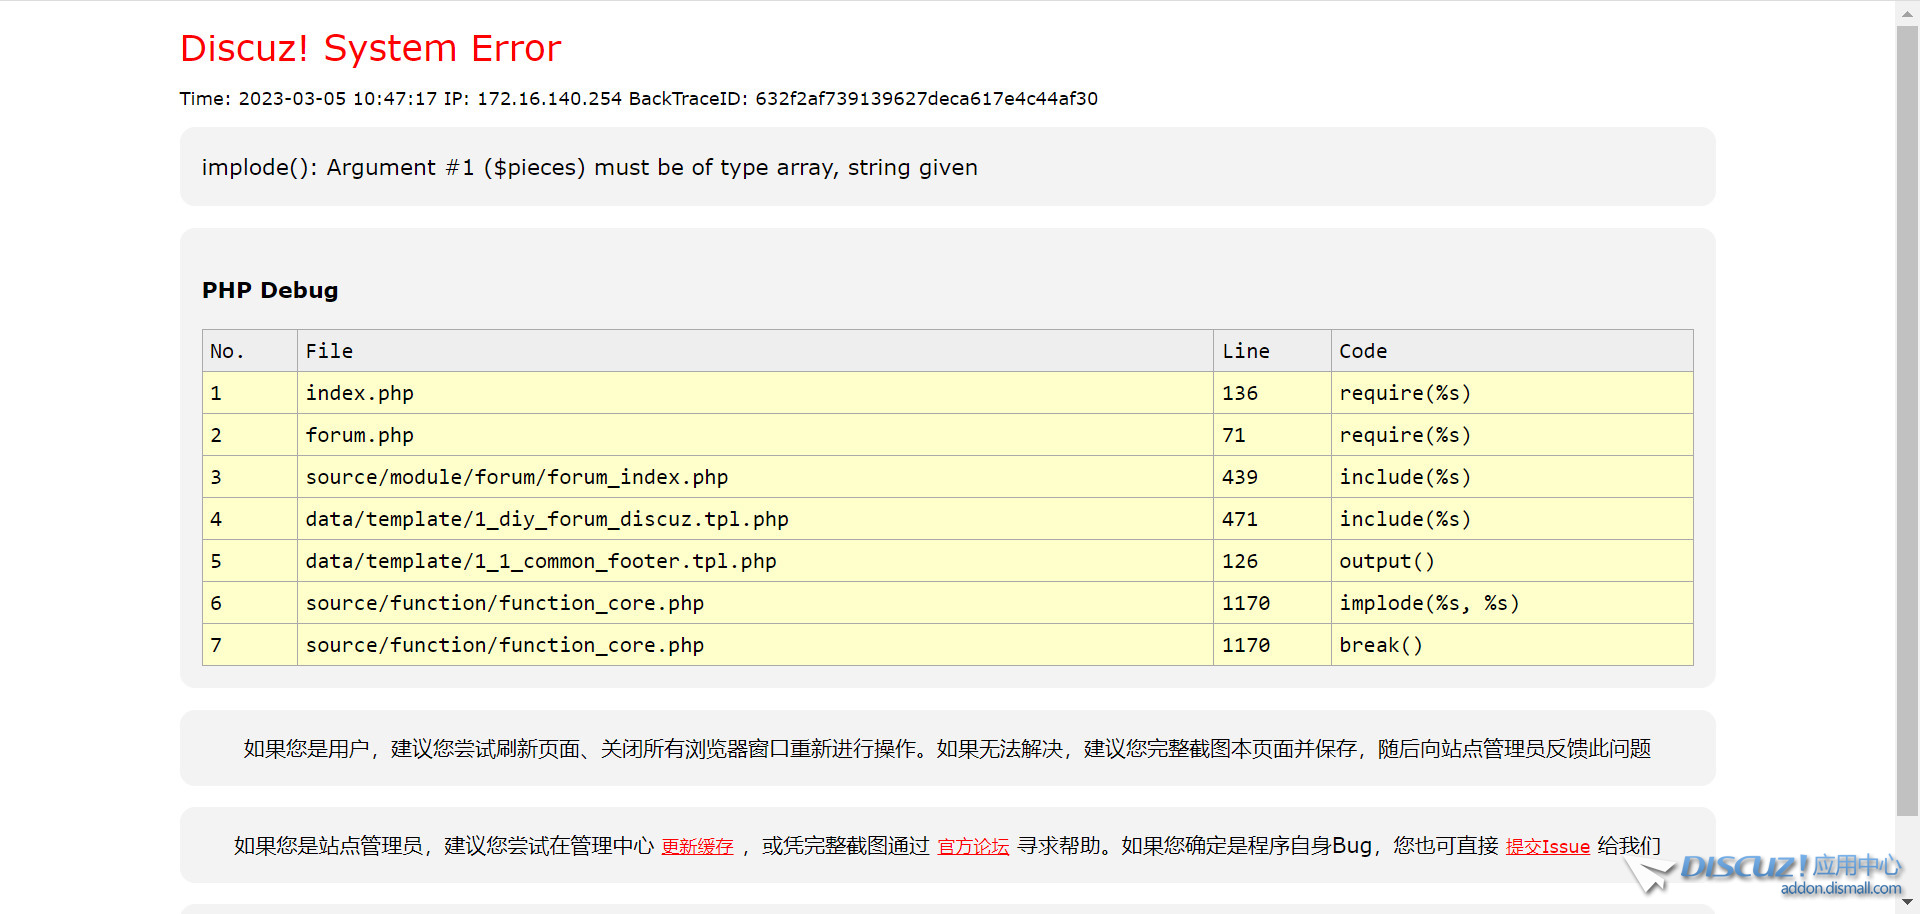Open the 官方论坛 link

coord(973,847)
